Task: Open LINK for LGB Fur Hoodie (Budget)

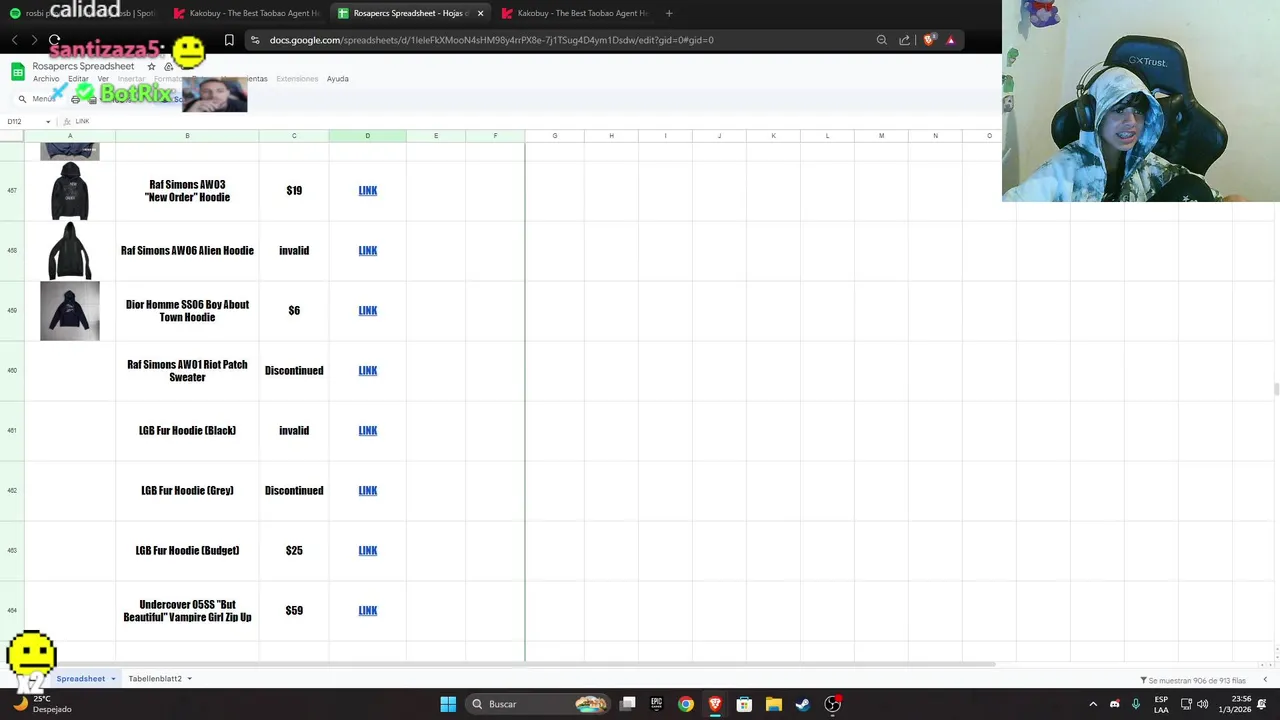Action: point(367,551)
